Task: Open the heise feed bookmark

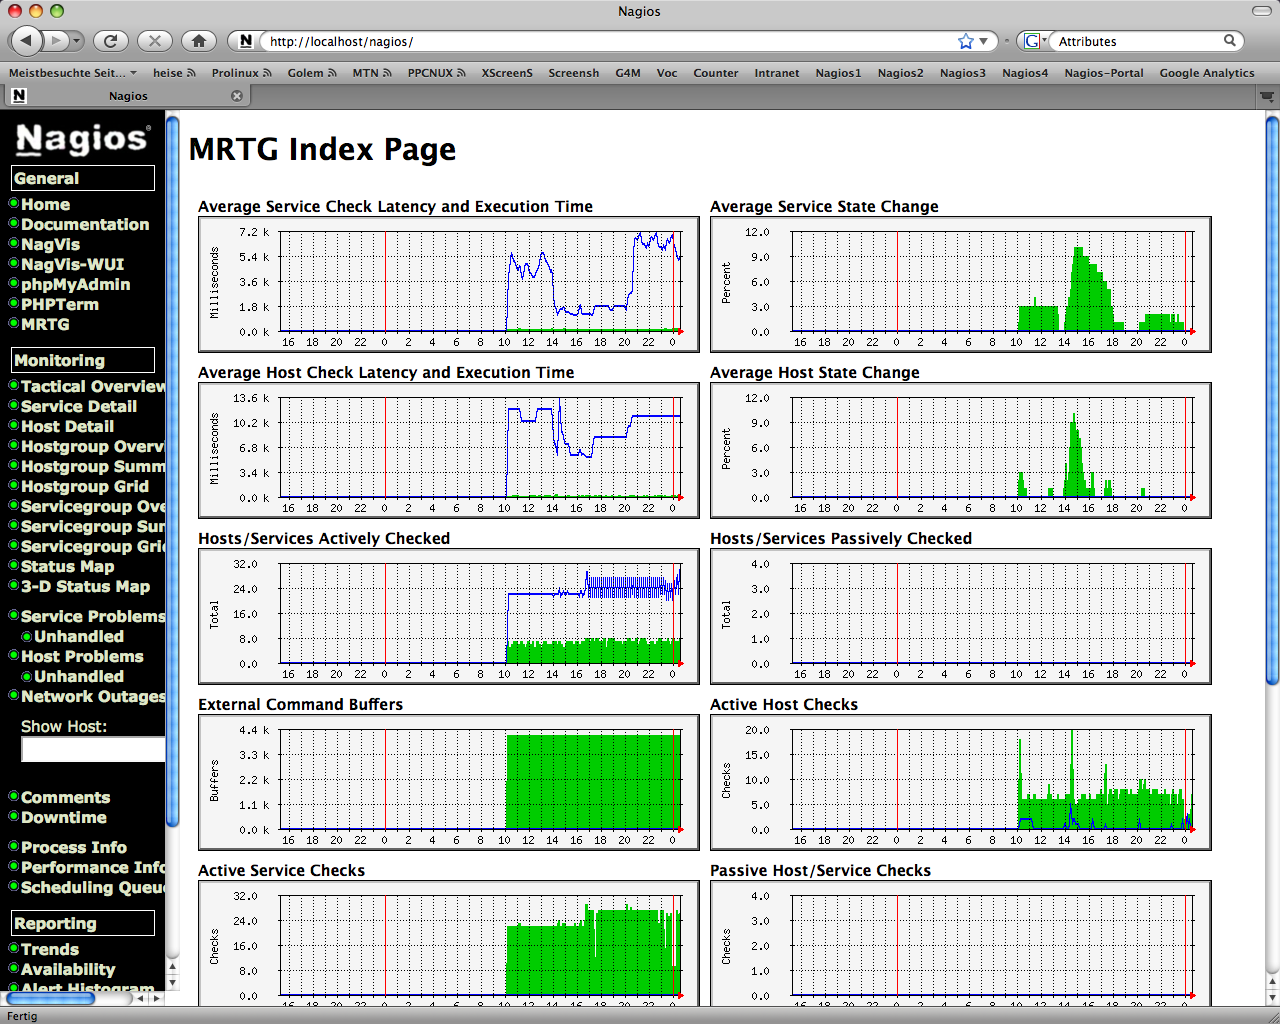Action: 174,73
